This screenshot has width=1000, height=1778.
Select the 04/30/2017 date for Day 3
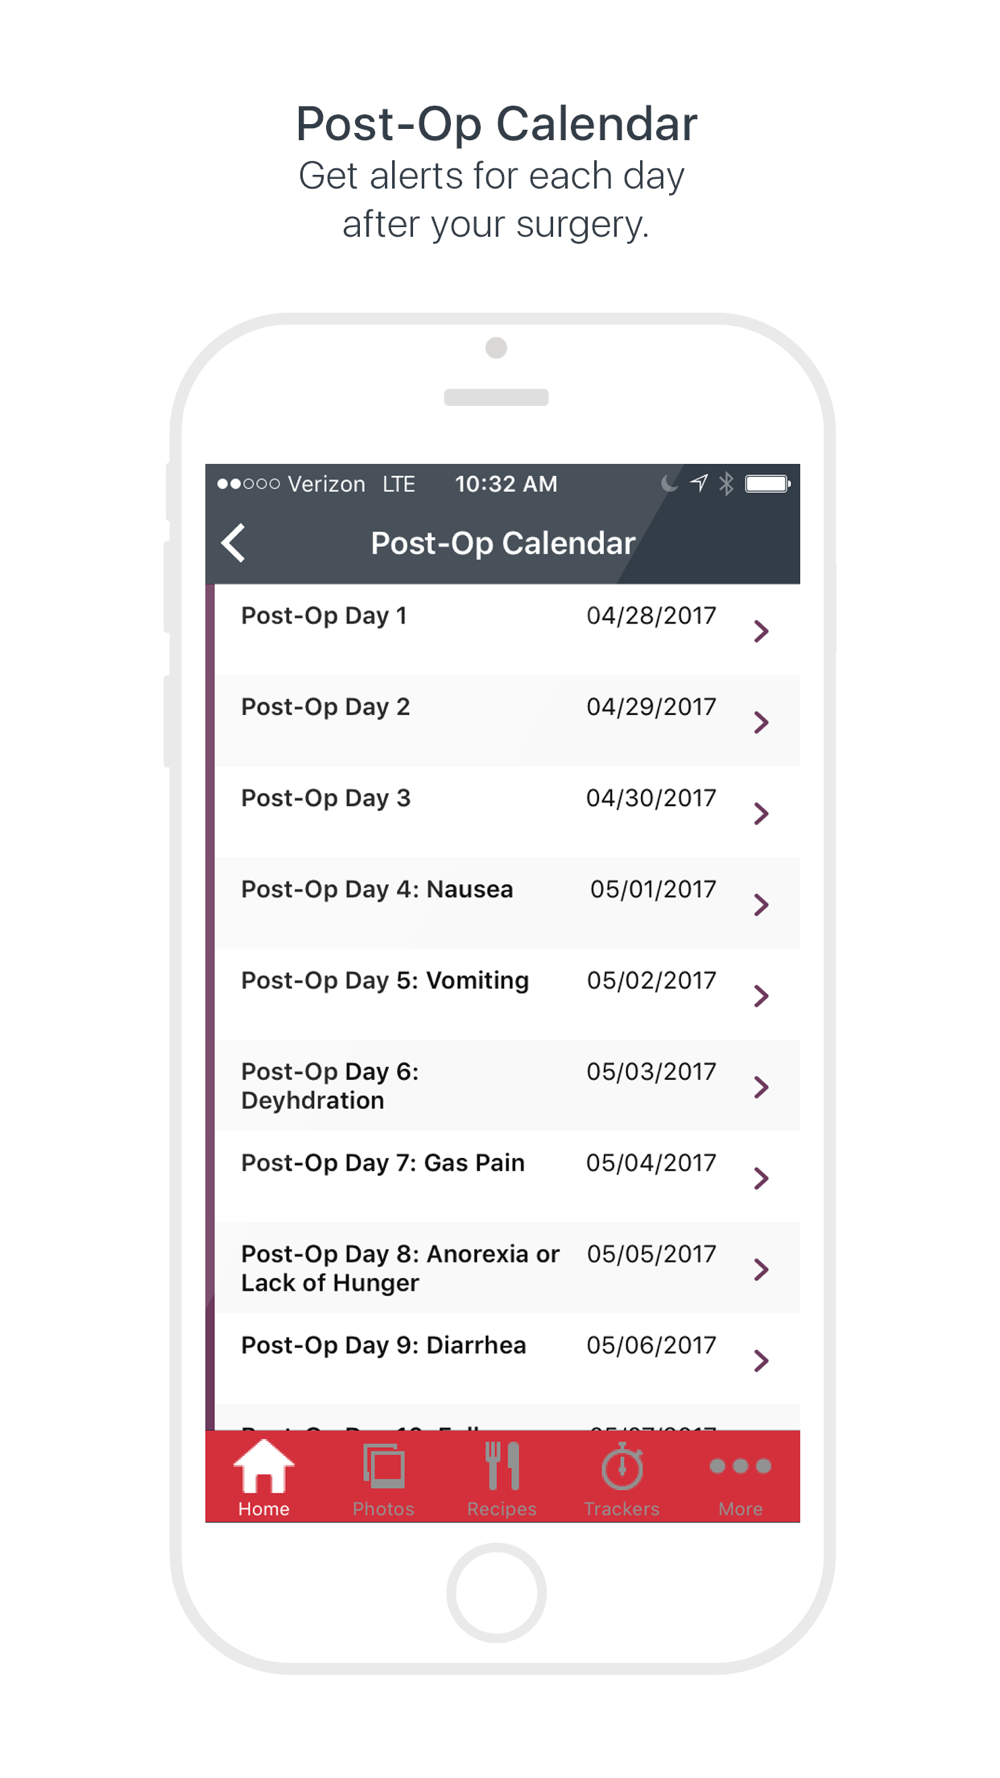pos(651,798)
